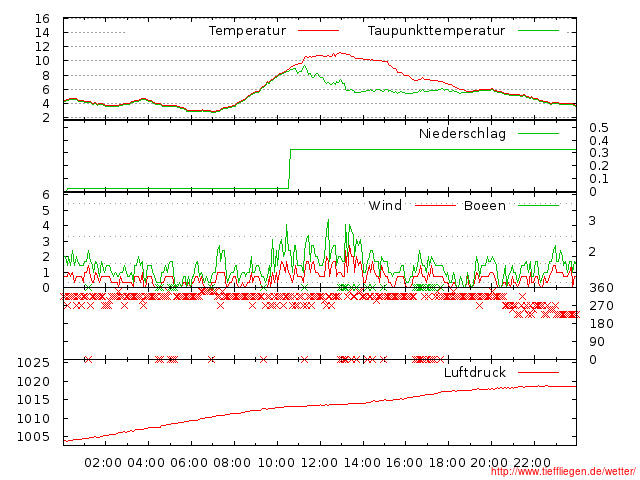Screen dimensions: 640x480
Task: Click the 12:00 time axis label
Action: [319, 463]
